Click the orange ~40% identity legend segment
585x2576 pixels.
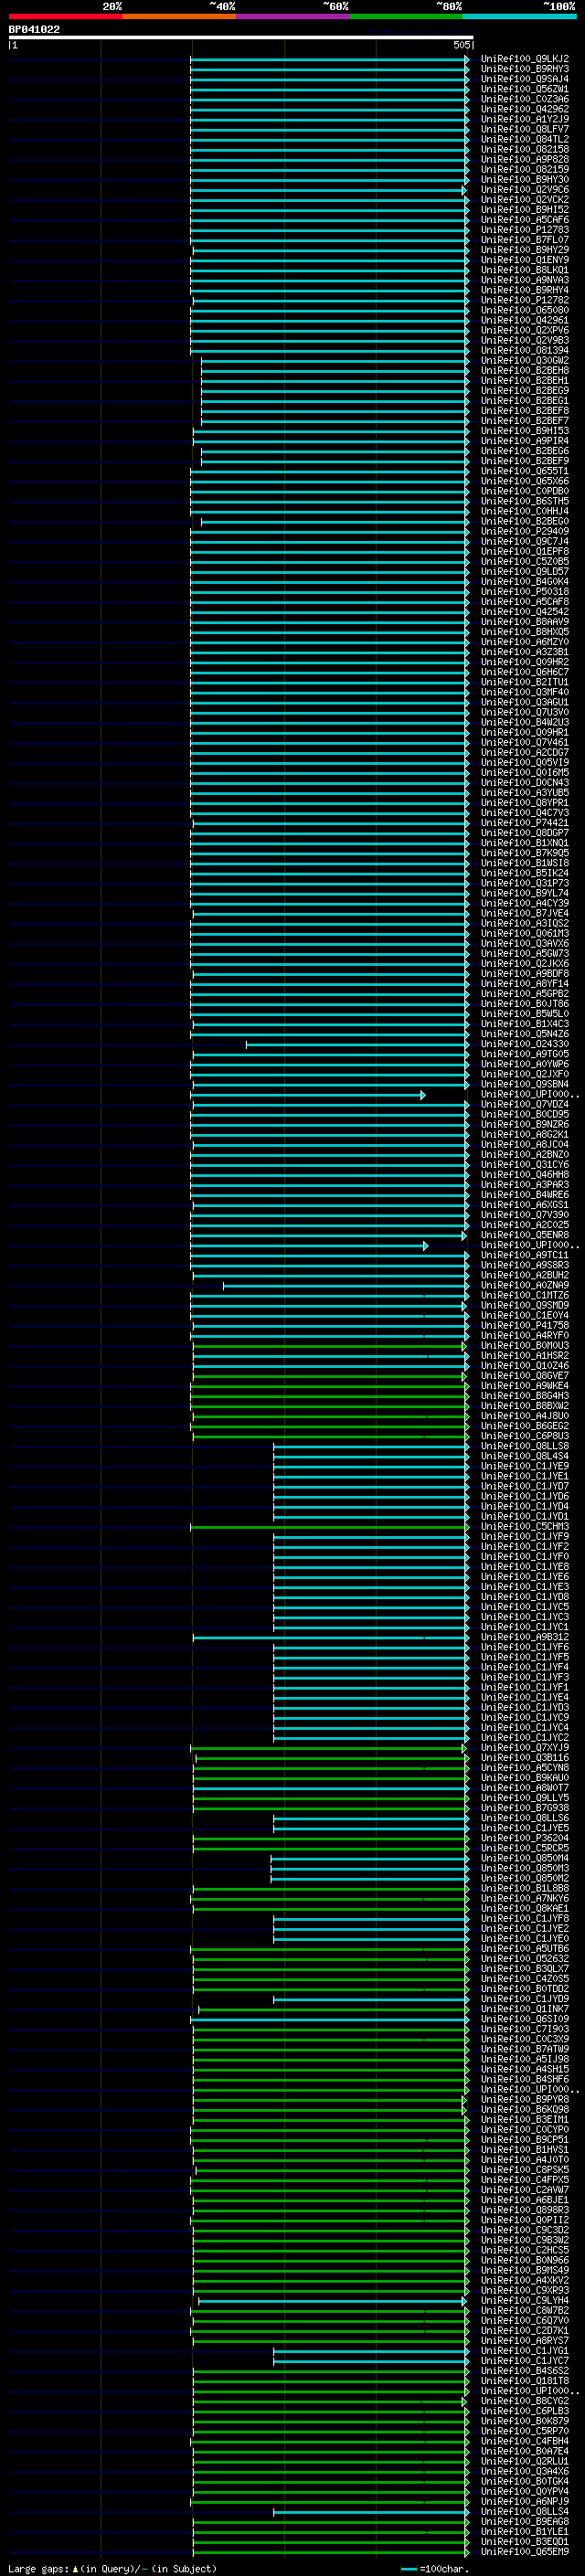tap(179, 17)
